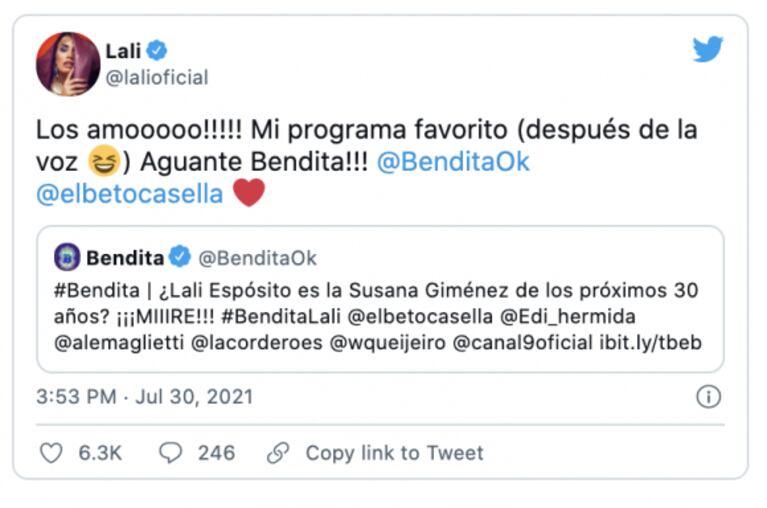Image resolution: width=767 pixels, height=508 pixels.
Task: Open Bendita's small profile avatar
Action: pos(67,258)
